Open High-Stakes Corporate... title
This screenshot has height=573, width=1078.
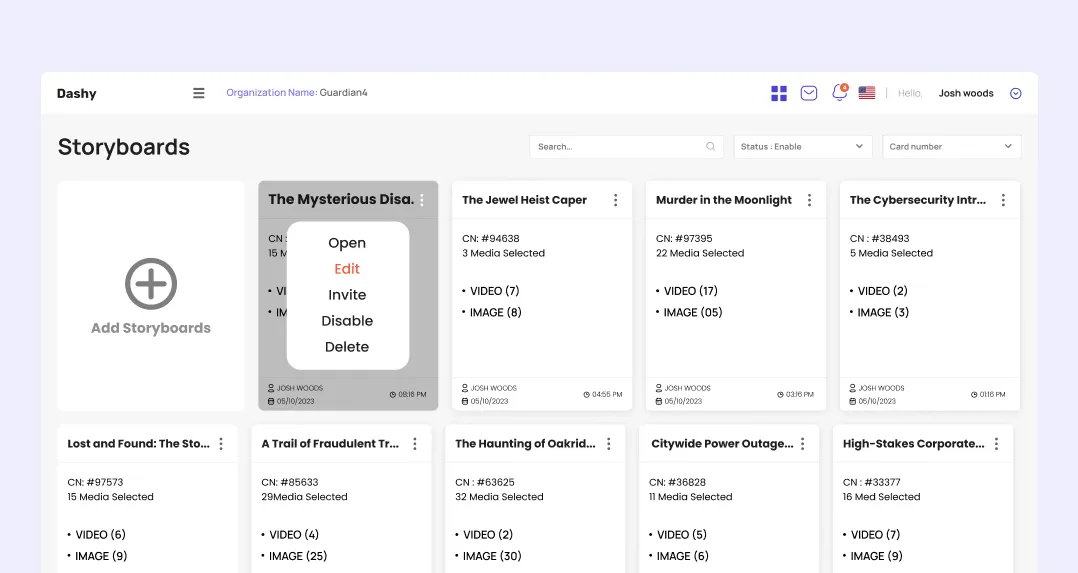[x=914, y=444]
